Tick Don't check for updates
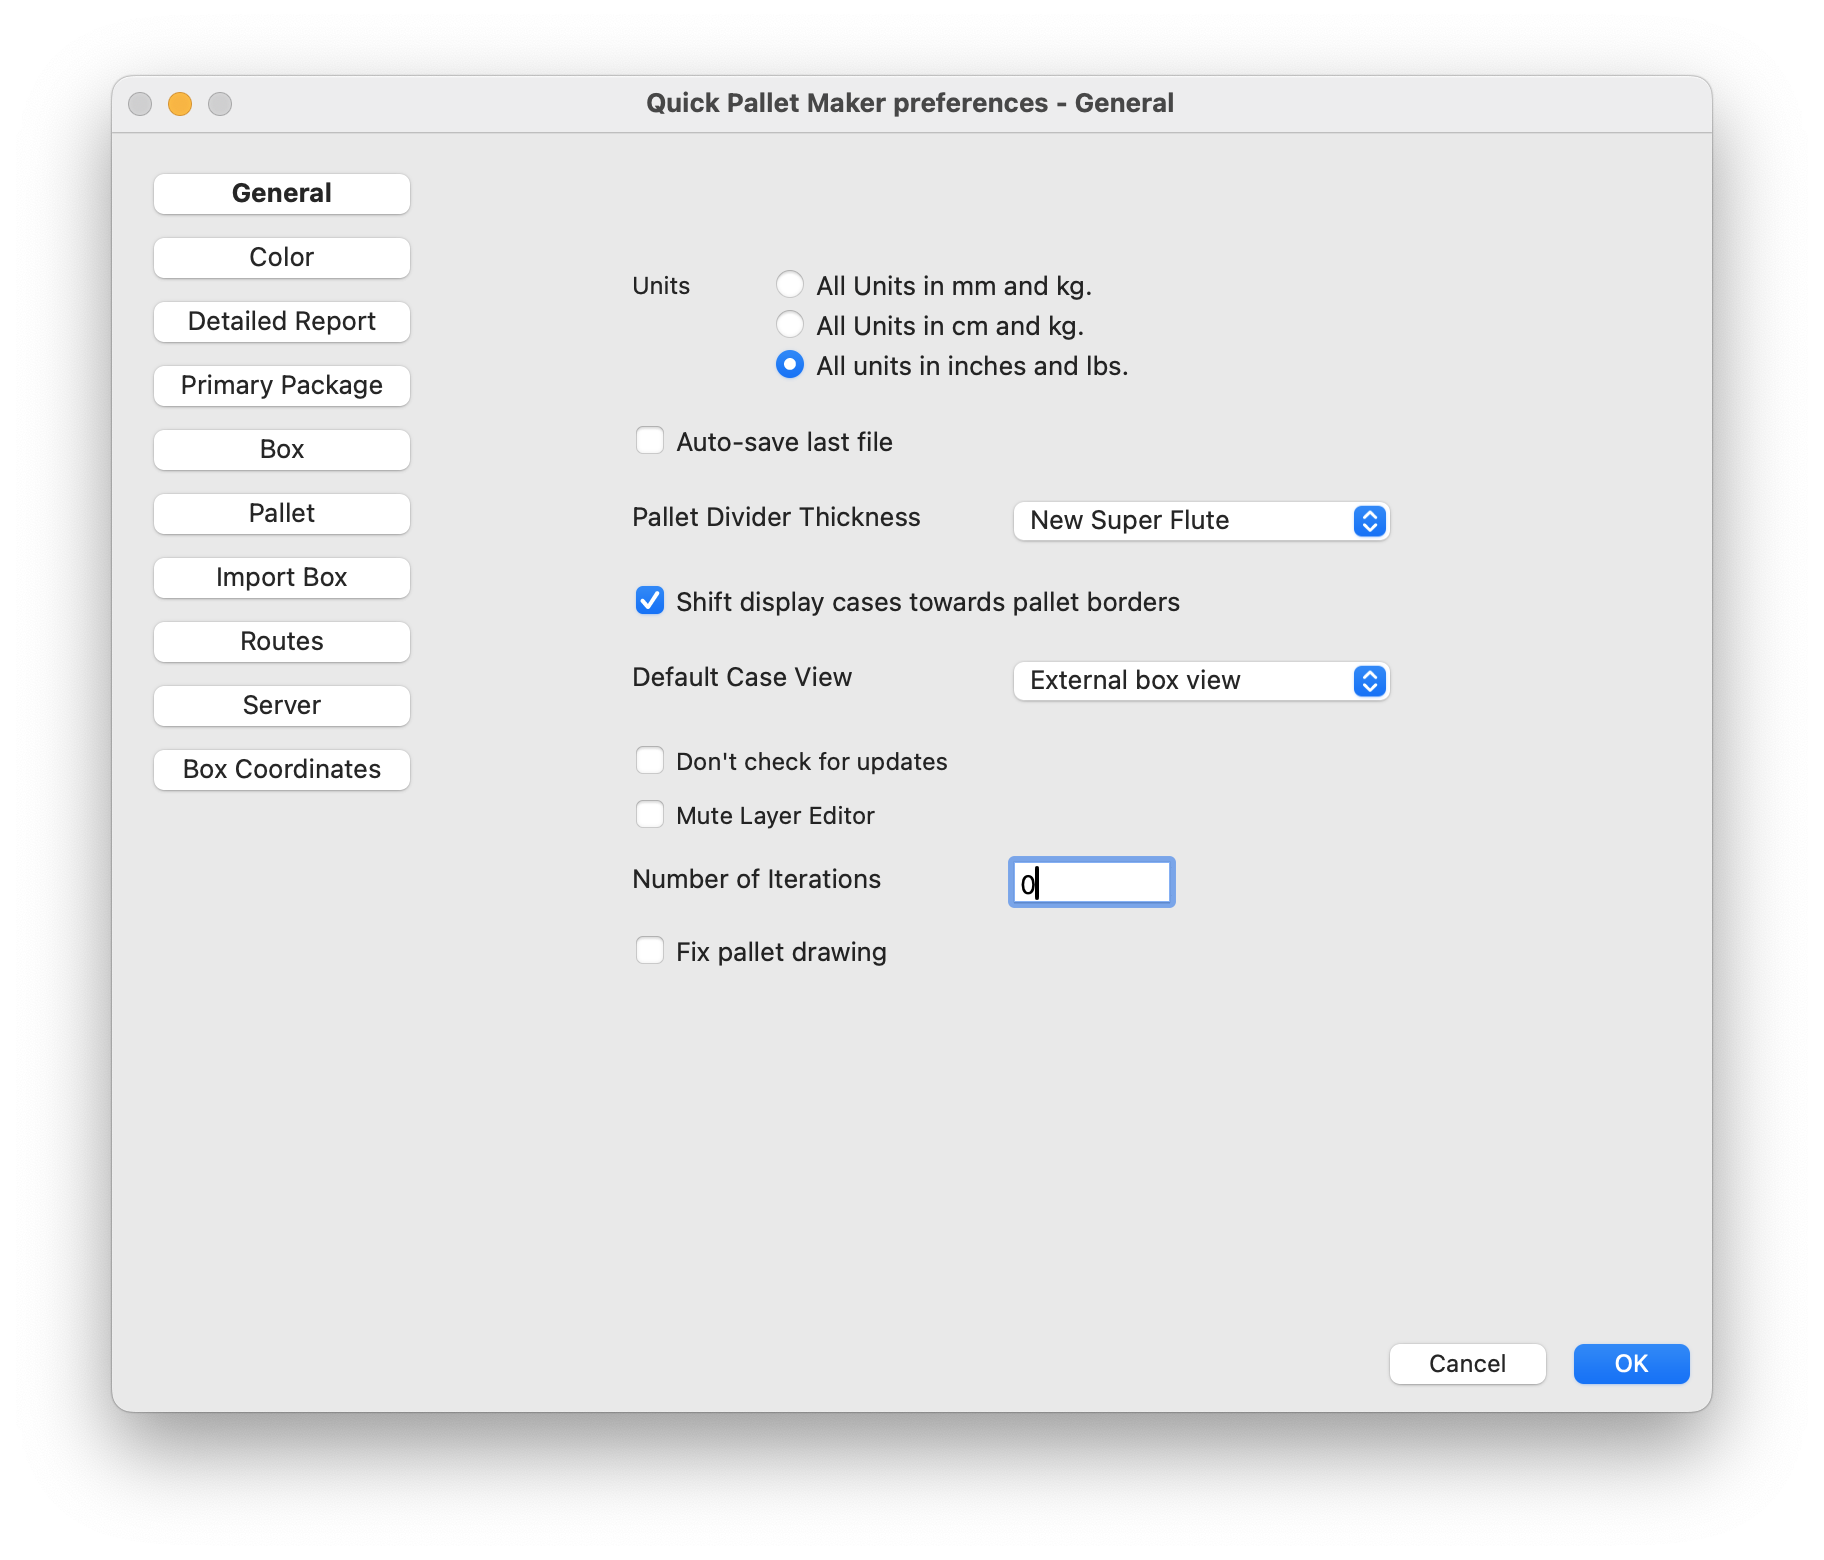The image size is (1824, 1560). point(650,761)
